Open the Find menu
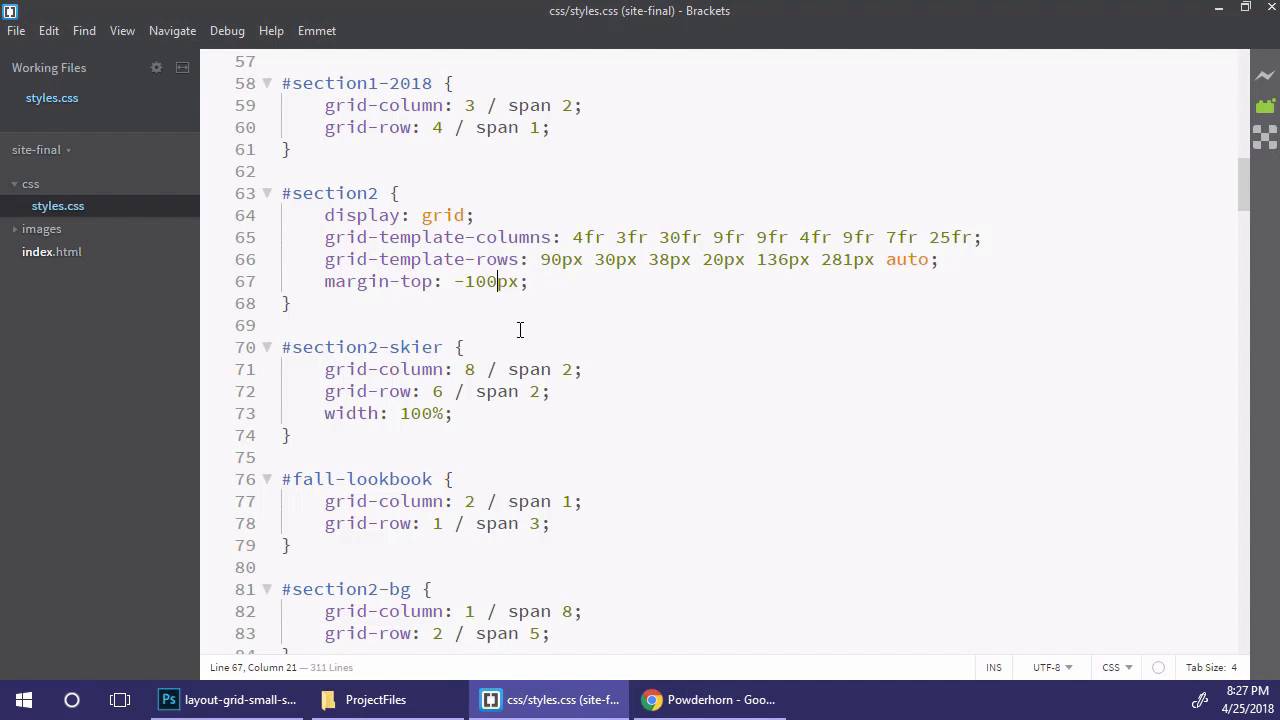Viewport: 1280px width, 720px height. (84, 31)
